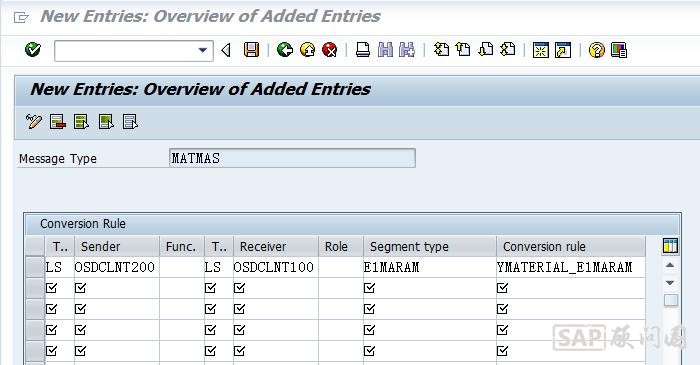Open Find with the binoculars icon
The width and height of the screenshot is (700, 365).
pos(385,50)
